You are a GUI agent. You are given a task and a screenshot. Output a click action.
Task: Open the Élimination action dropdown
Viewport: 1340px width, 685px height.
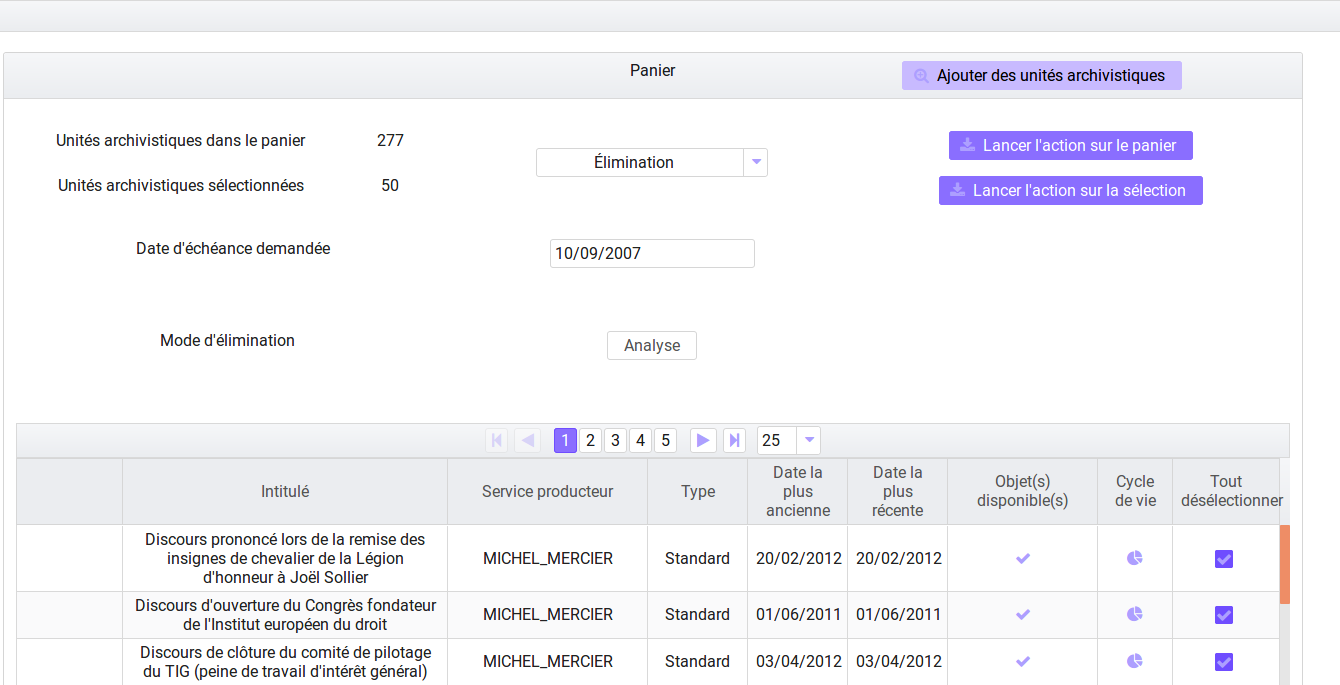point(756,162)
